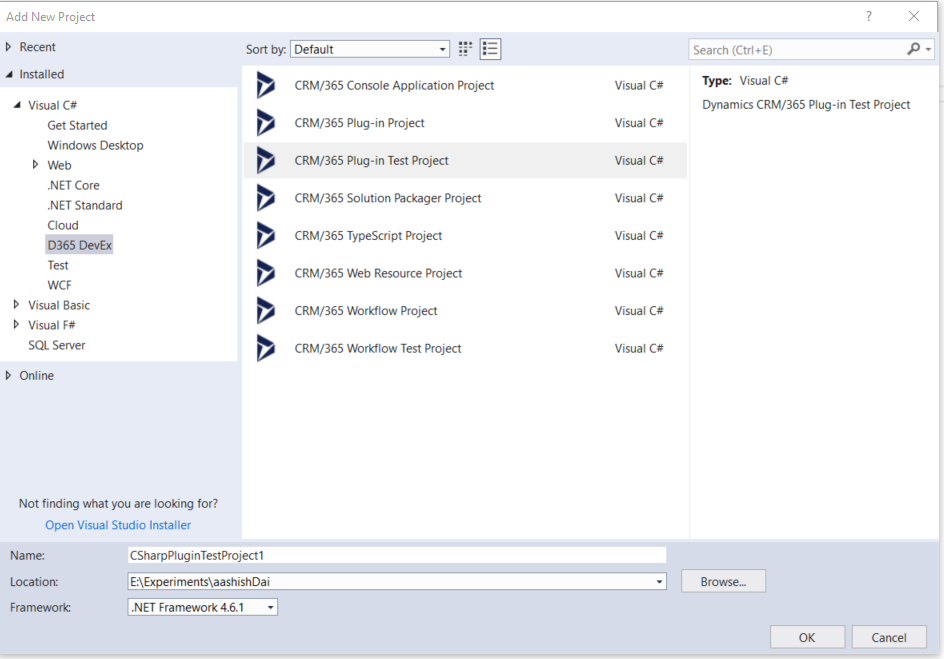Screen dimensions: 944x659
Task: Select .NET Core category
Action: [73, 185]
